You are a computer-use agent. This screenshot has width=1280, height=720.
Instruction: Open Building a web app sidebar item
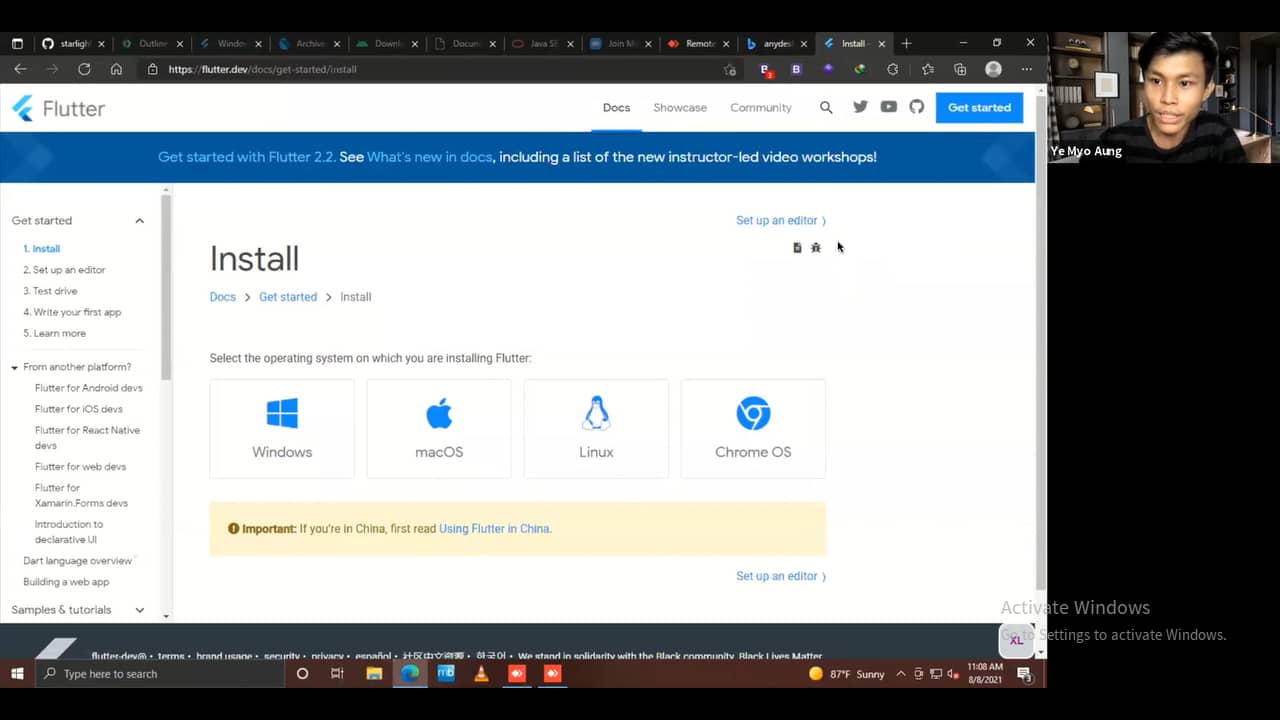click(66, 582)
